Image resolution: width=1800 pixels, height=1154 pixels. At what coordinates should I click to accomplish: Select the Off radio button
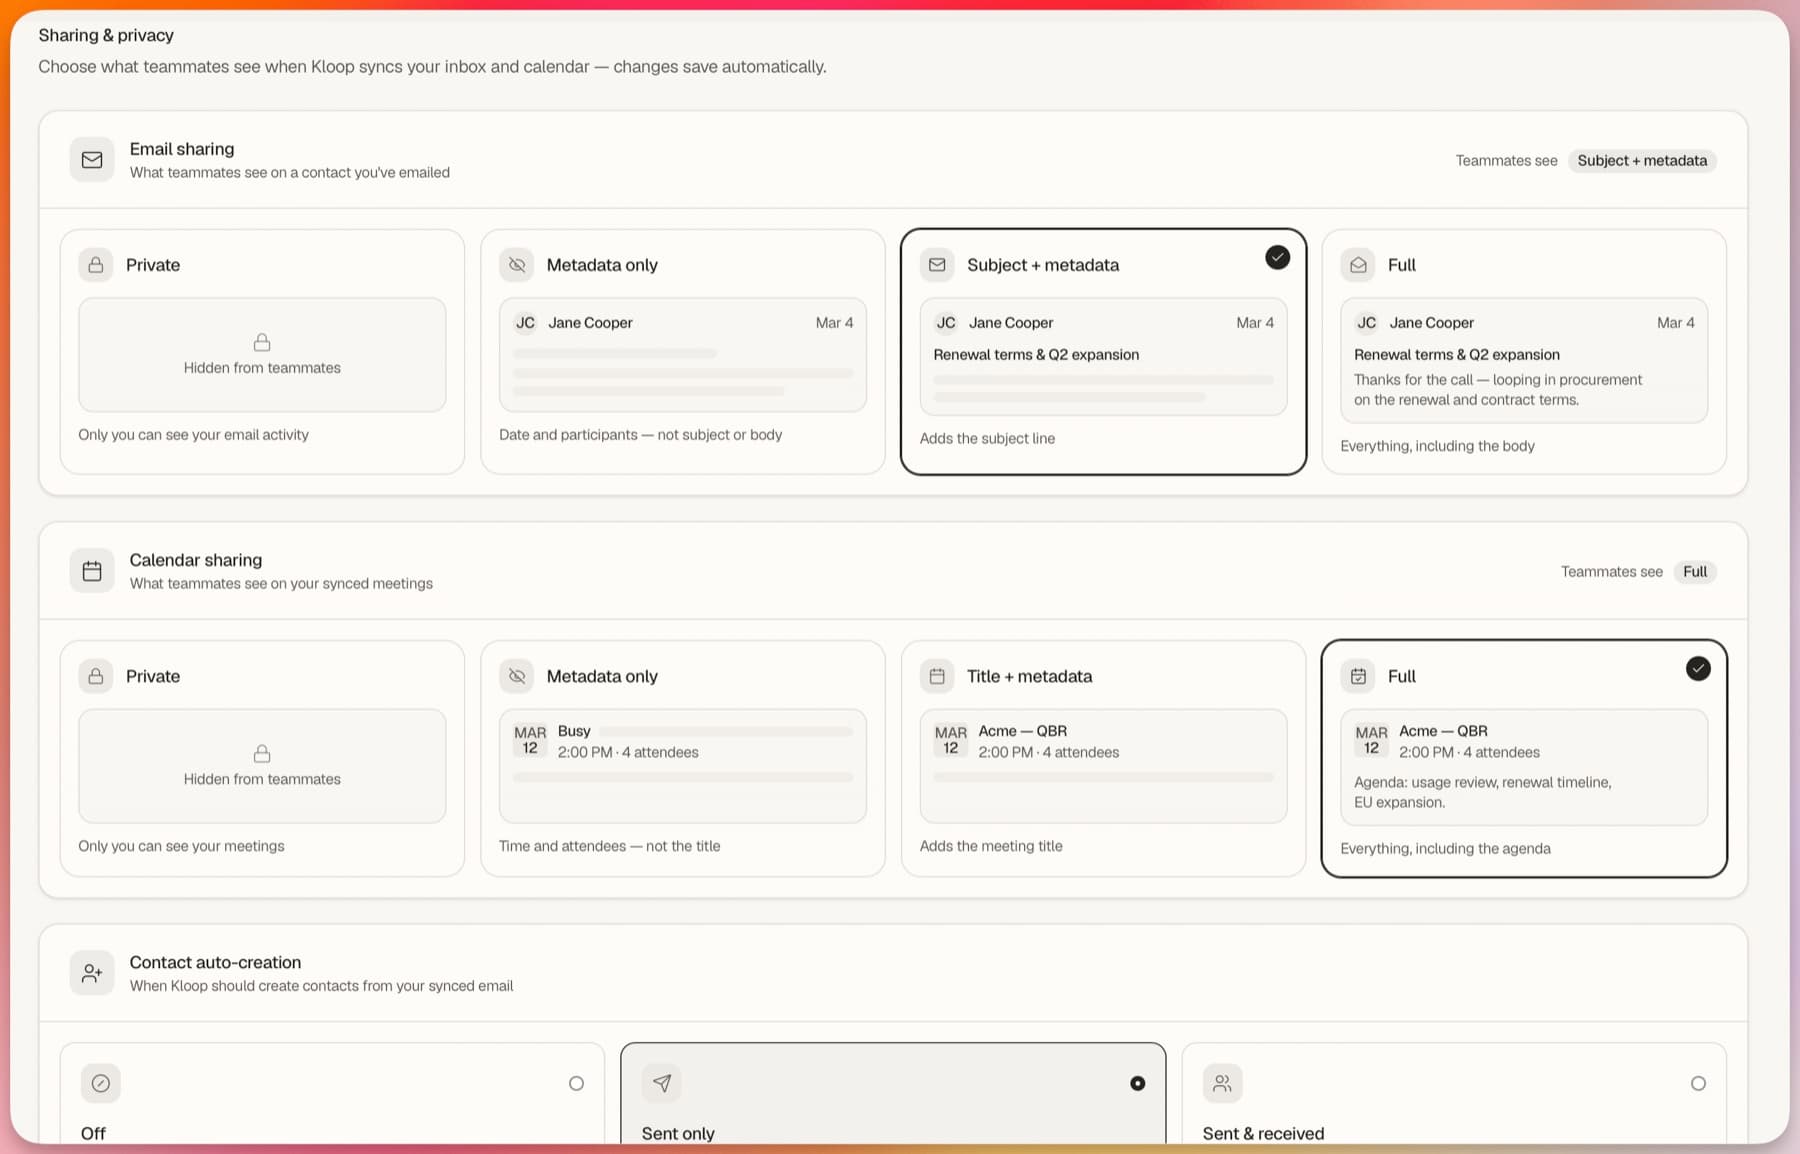[x=576, y=1083]
